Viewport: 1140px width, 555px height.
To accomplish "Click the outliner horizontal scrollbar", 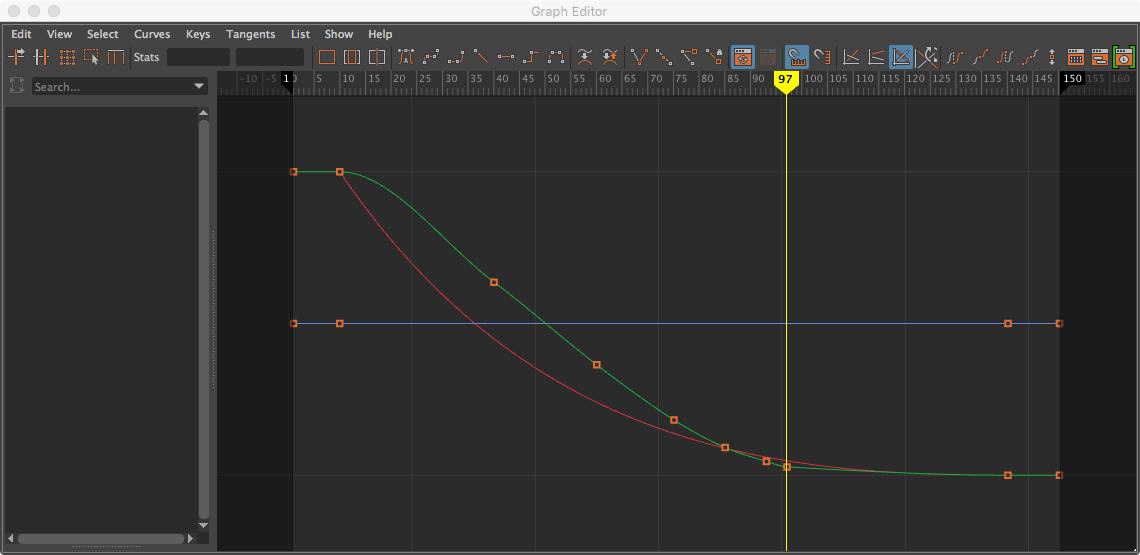I will 100,539.
